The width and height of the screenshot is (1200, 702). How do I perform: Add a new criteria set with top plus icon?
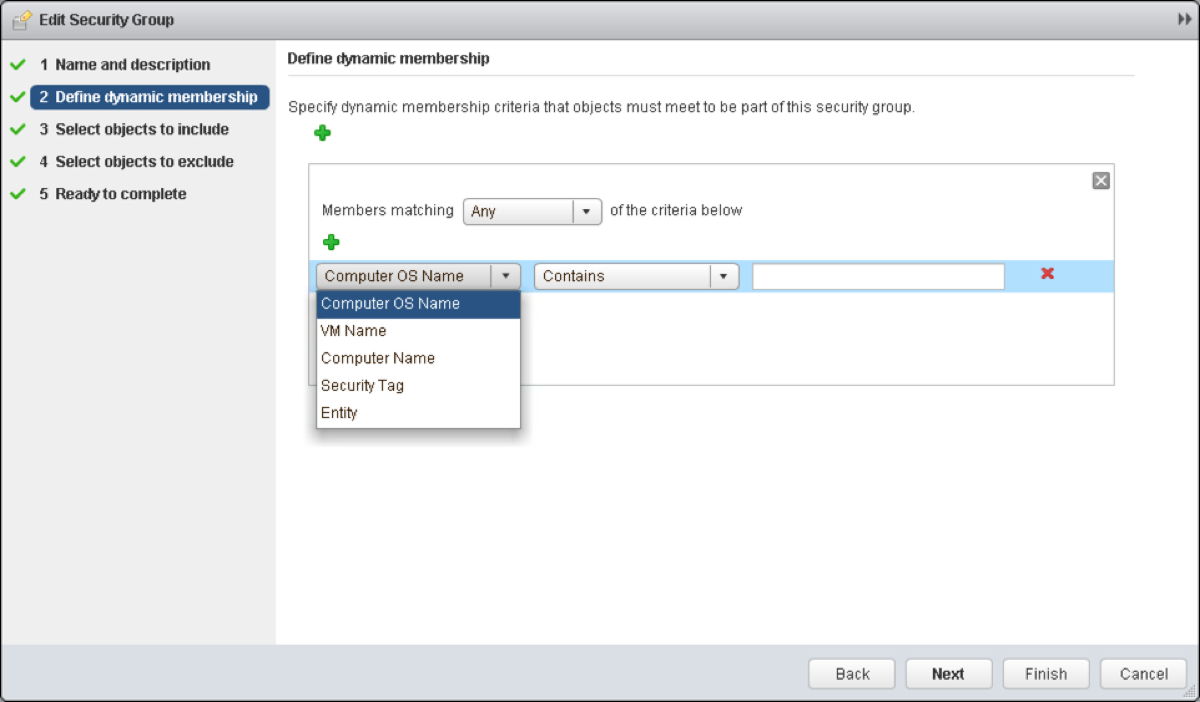pos(322,133)
